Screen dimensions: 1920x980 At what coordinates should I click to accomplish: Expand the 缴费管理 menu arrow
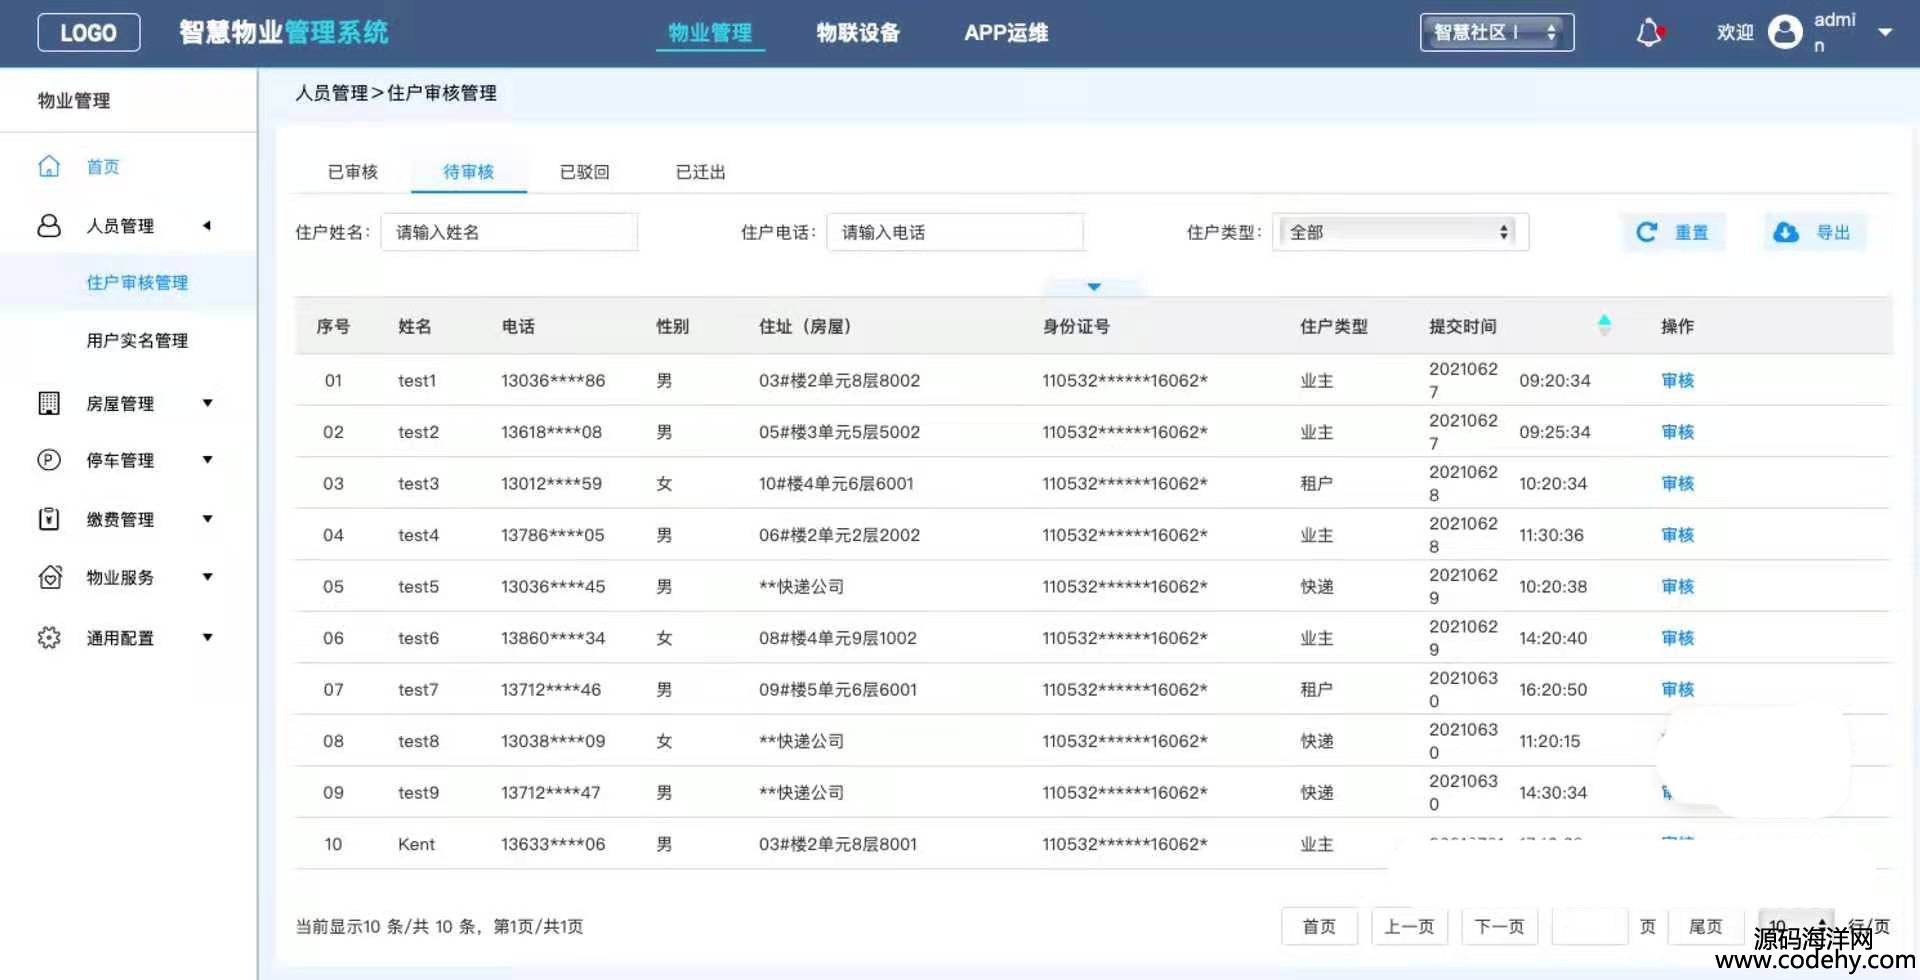click(208, 519)
